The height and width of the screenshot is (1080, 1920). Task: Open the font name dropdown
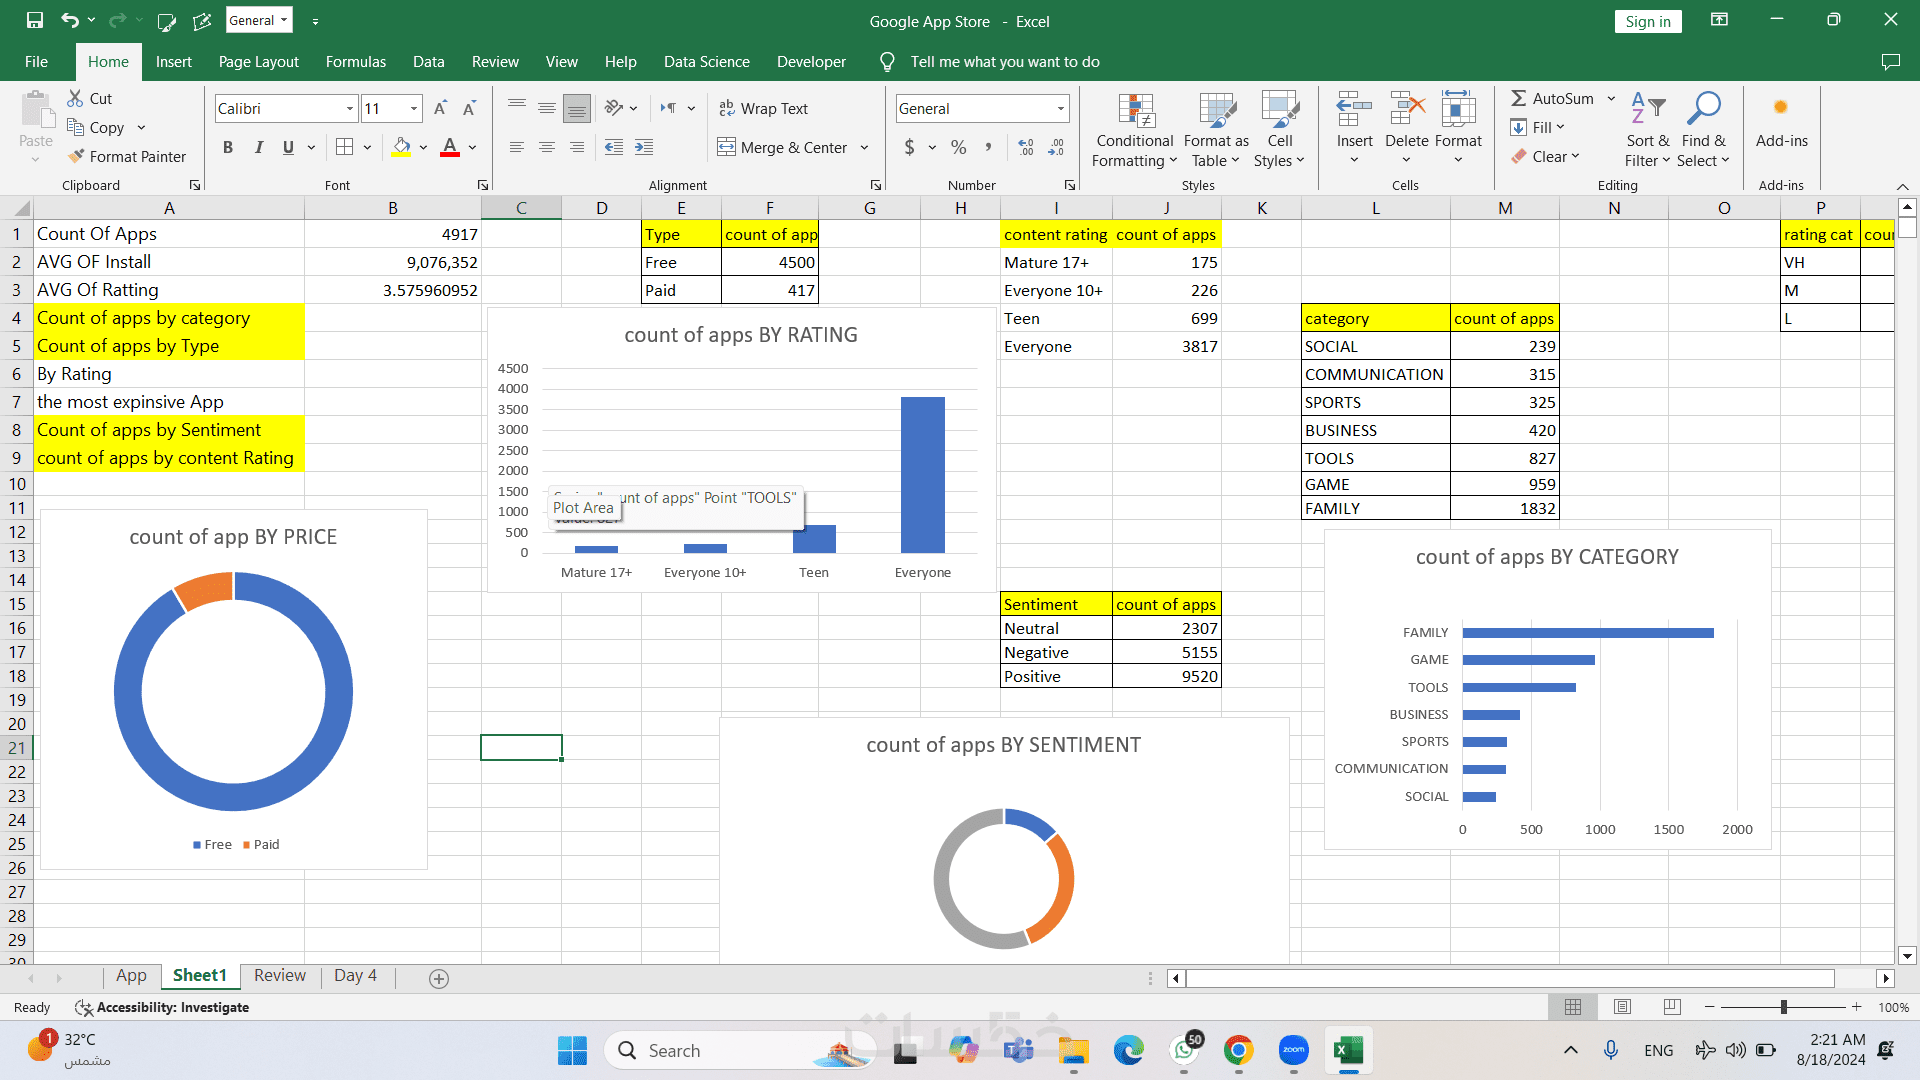[350, 108]
